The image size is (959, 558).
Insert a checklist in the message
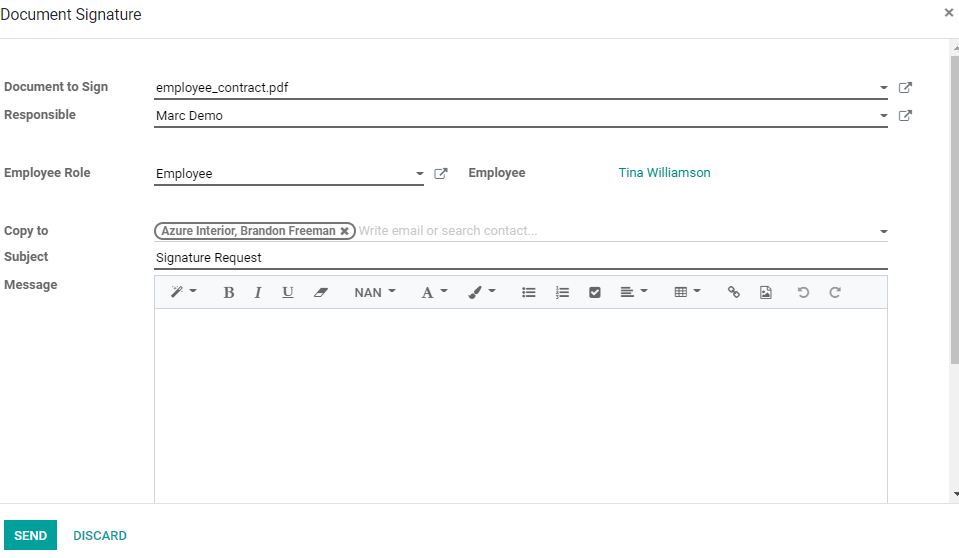click(x=595, y=293)
